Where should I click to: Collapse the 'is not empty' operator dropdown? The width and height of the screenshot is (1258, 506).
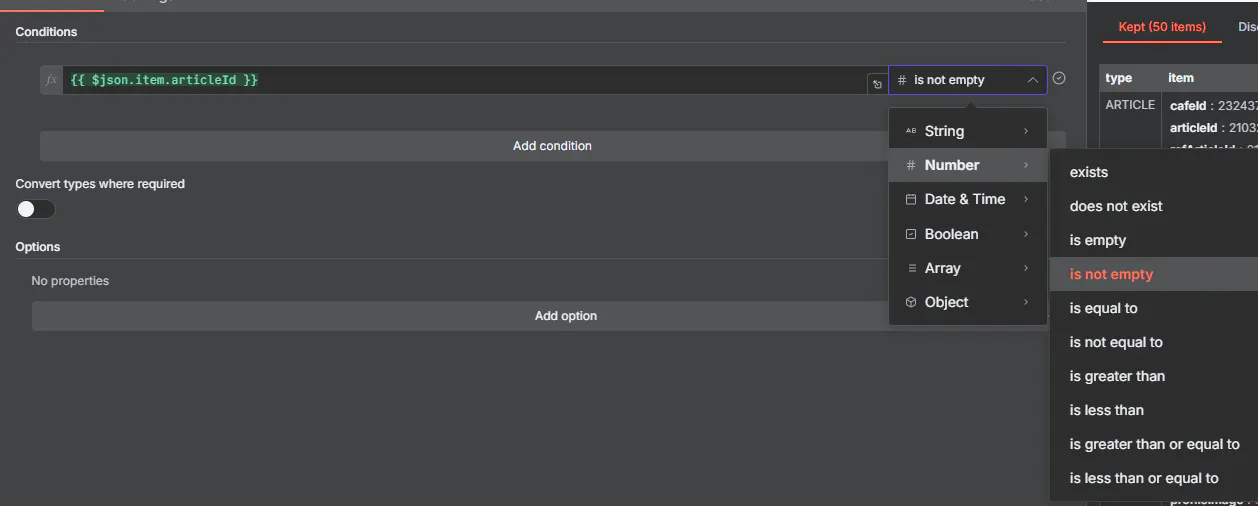coord(1032,80)
